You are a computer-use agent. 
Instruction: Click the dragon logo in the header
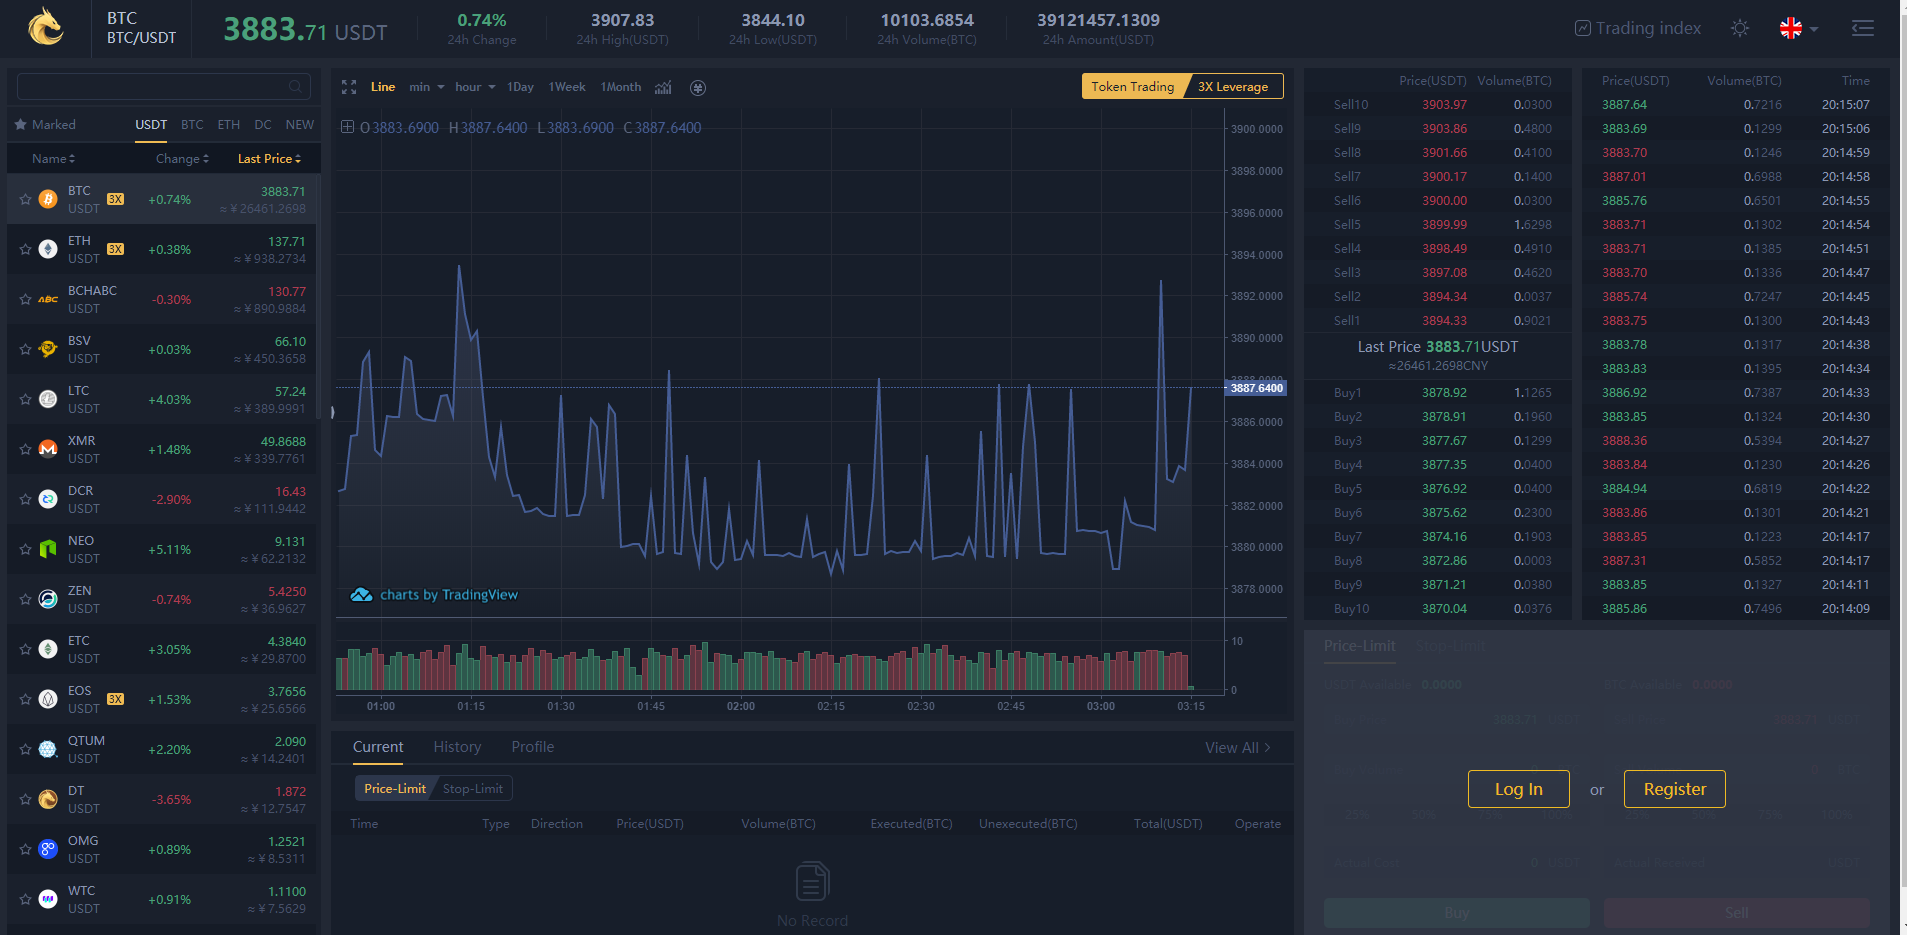pos(45,27)
